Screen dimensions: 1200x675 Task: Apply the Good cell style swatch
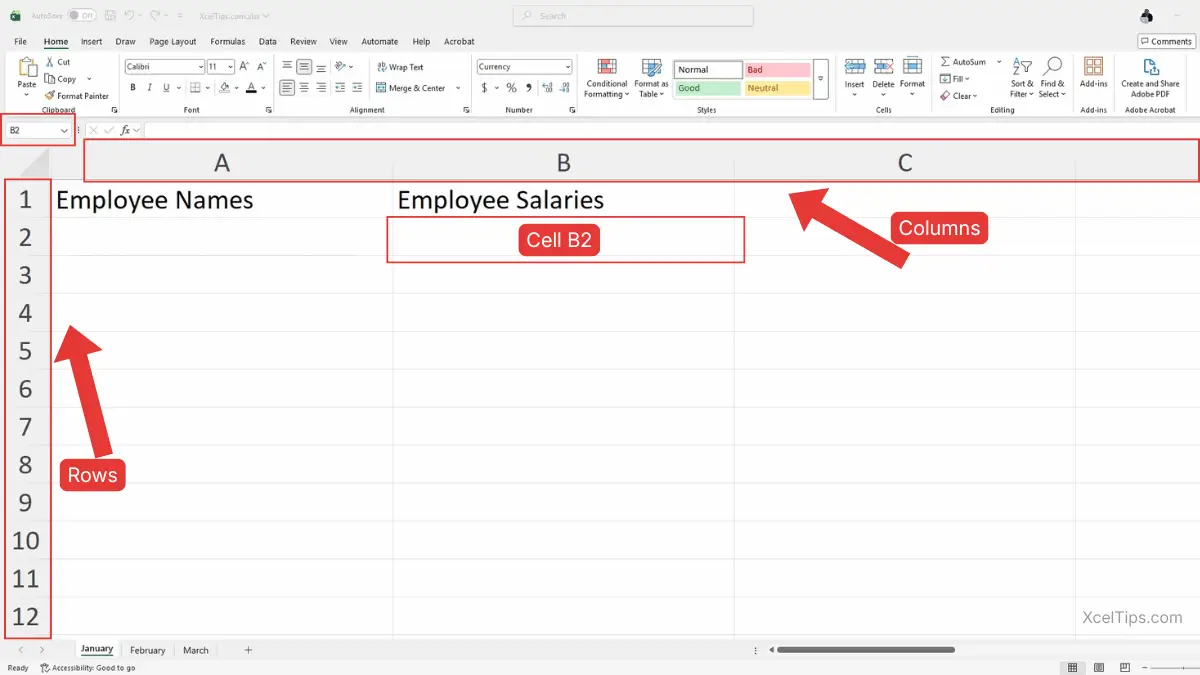[707, 88]
